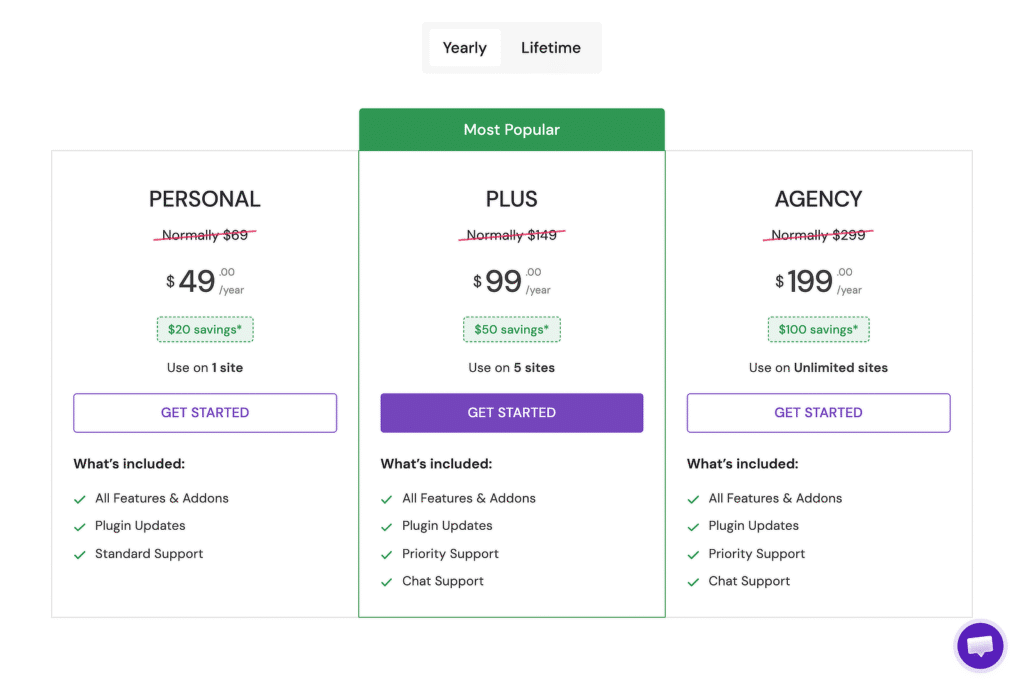Click the crossed-out Normally $299 price
The height and width of the screenshot is (686, 1024).
tap(818, 235)
